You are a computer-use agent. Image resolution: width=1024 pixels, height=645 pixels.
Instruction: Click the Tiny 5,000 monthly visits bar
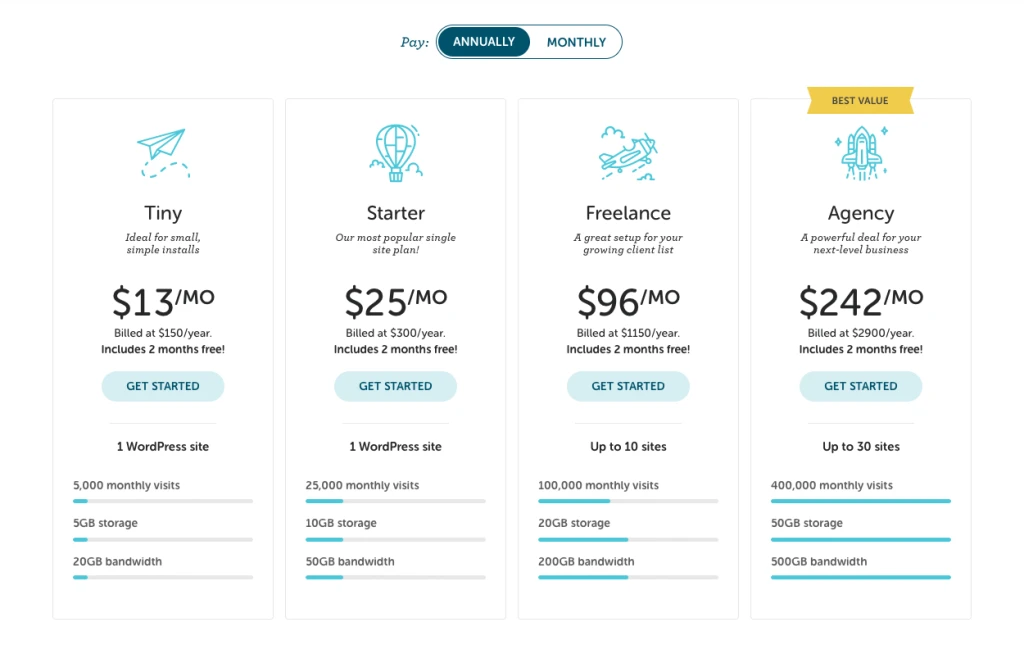point(163,501)
